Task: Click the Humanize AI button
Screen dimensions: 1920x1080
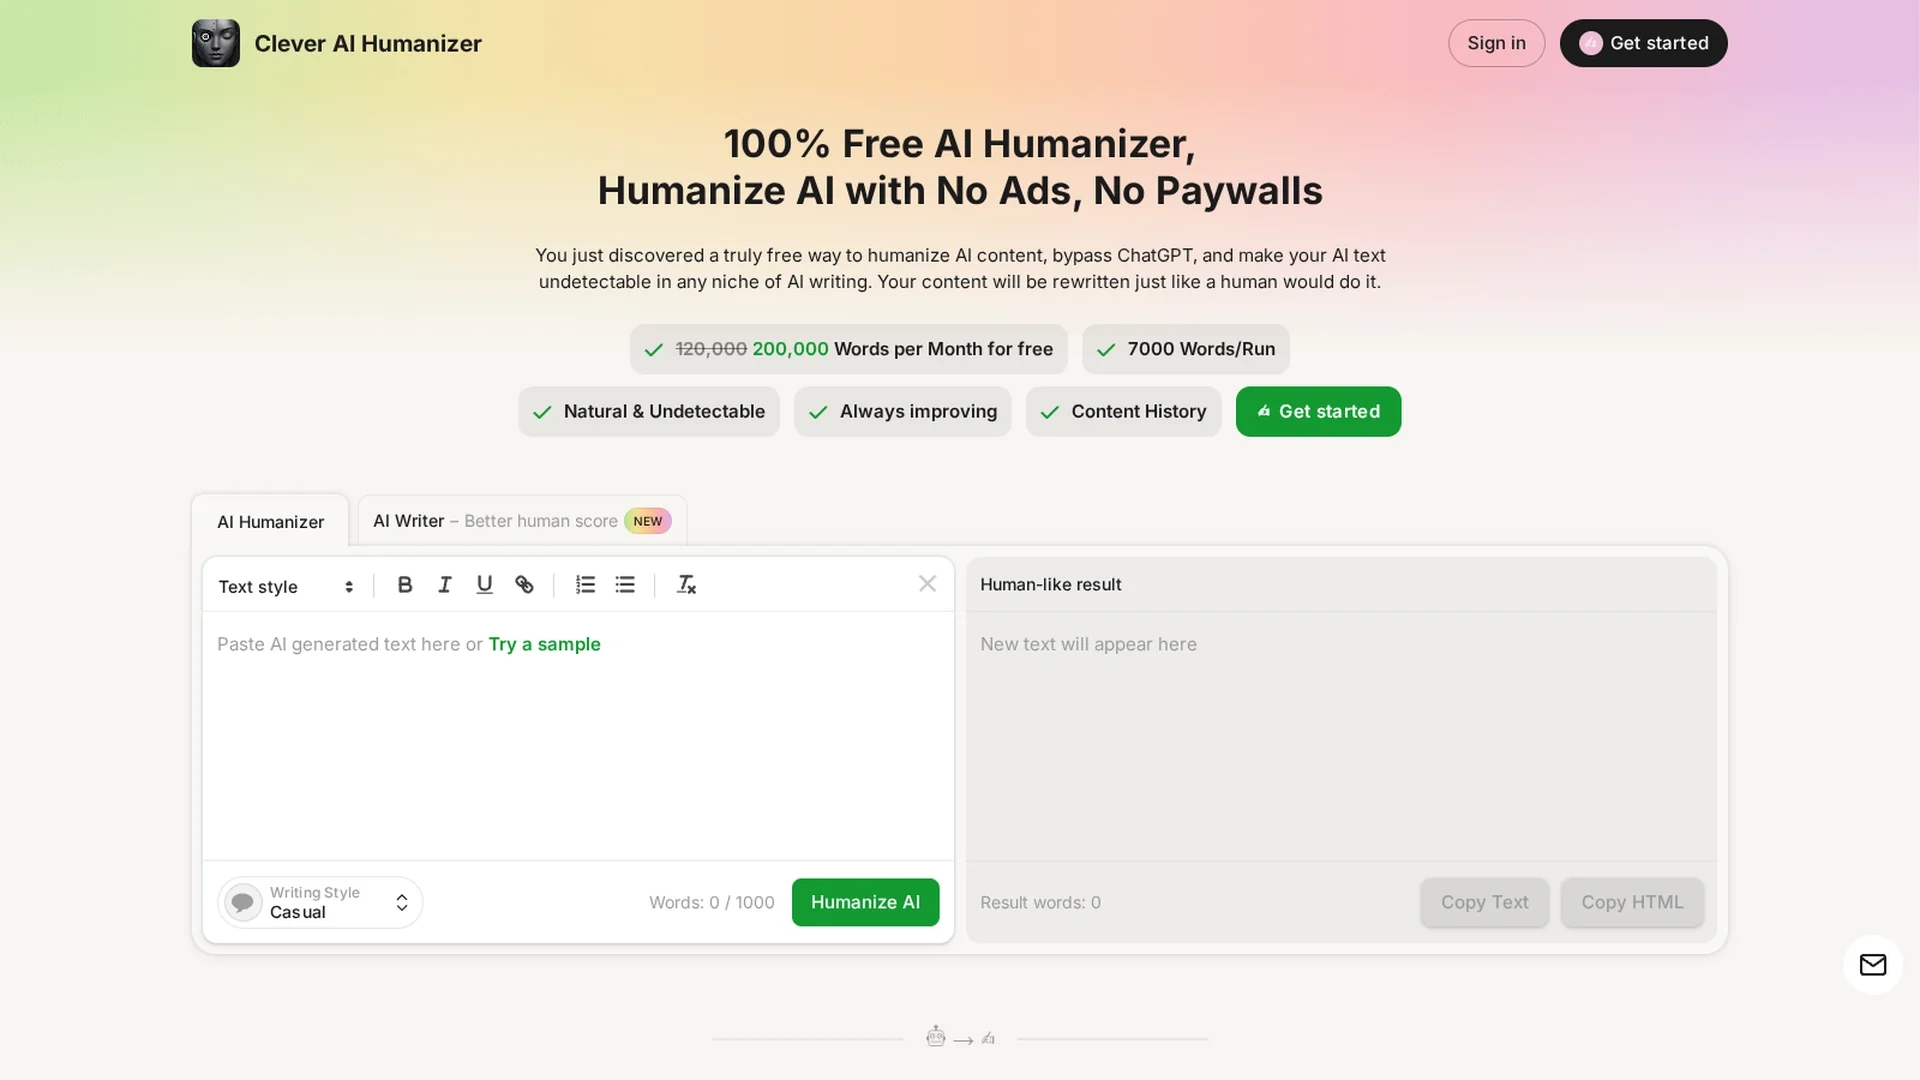Action: pyautogui.click(x=865, y=902)
